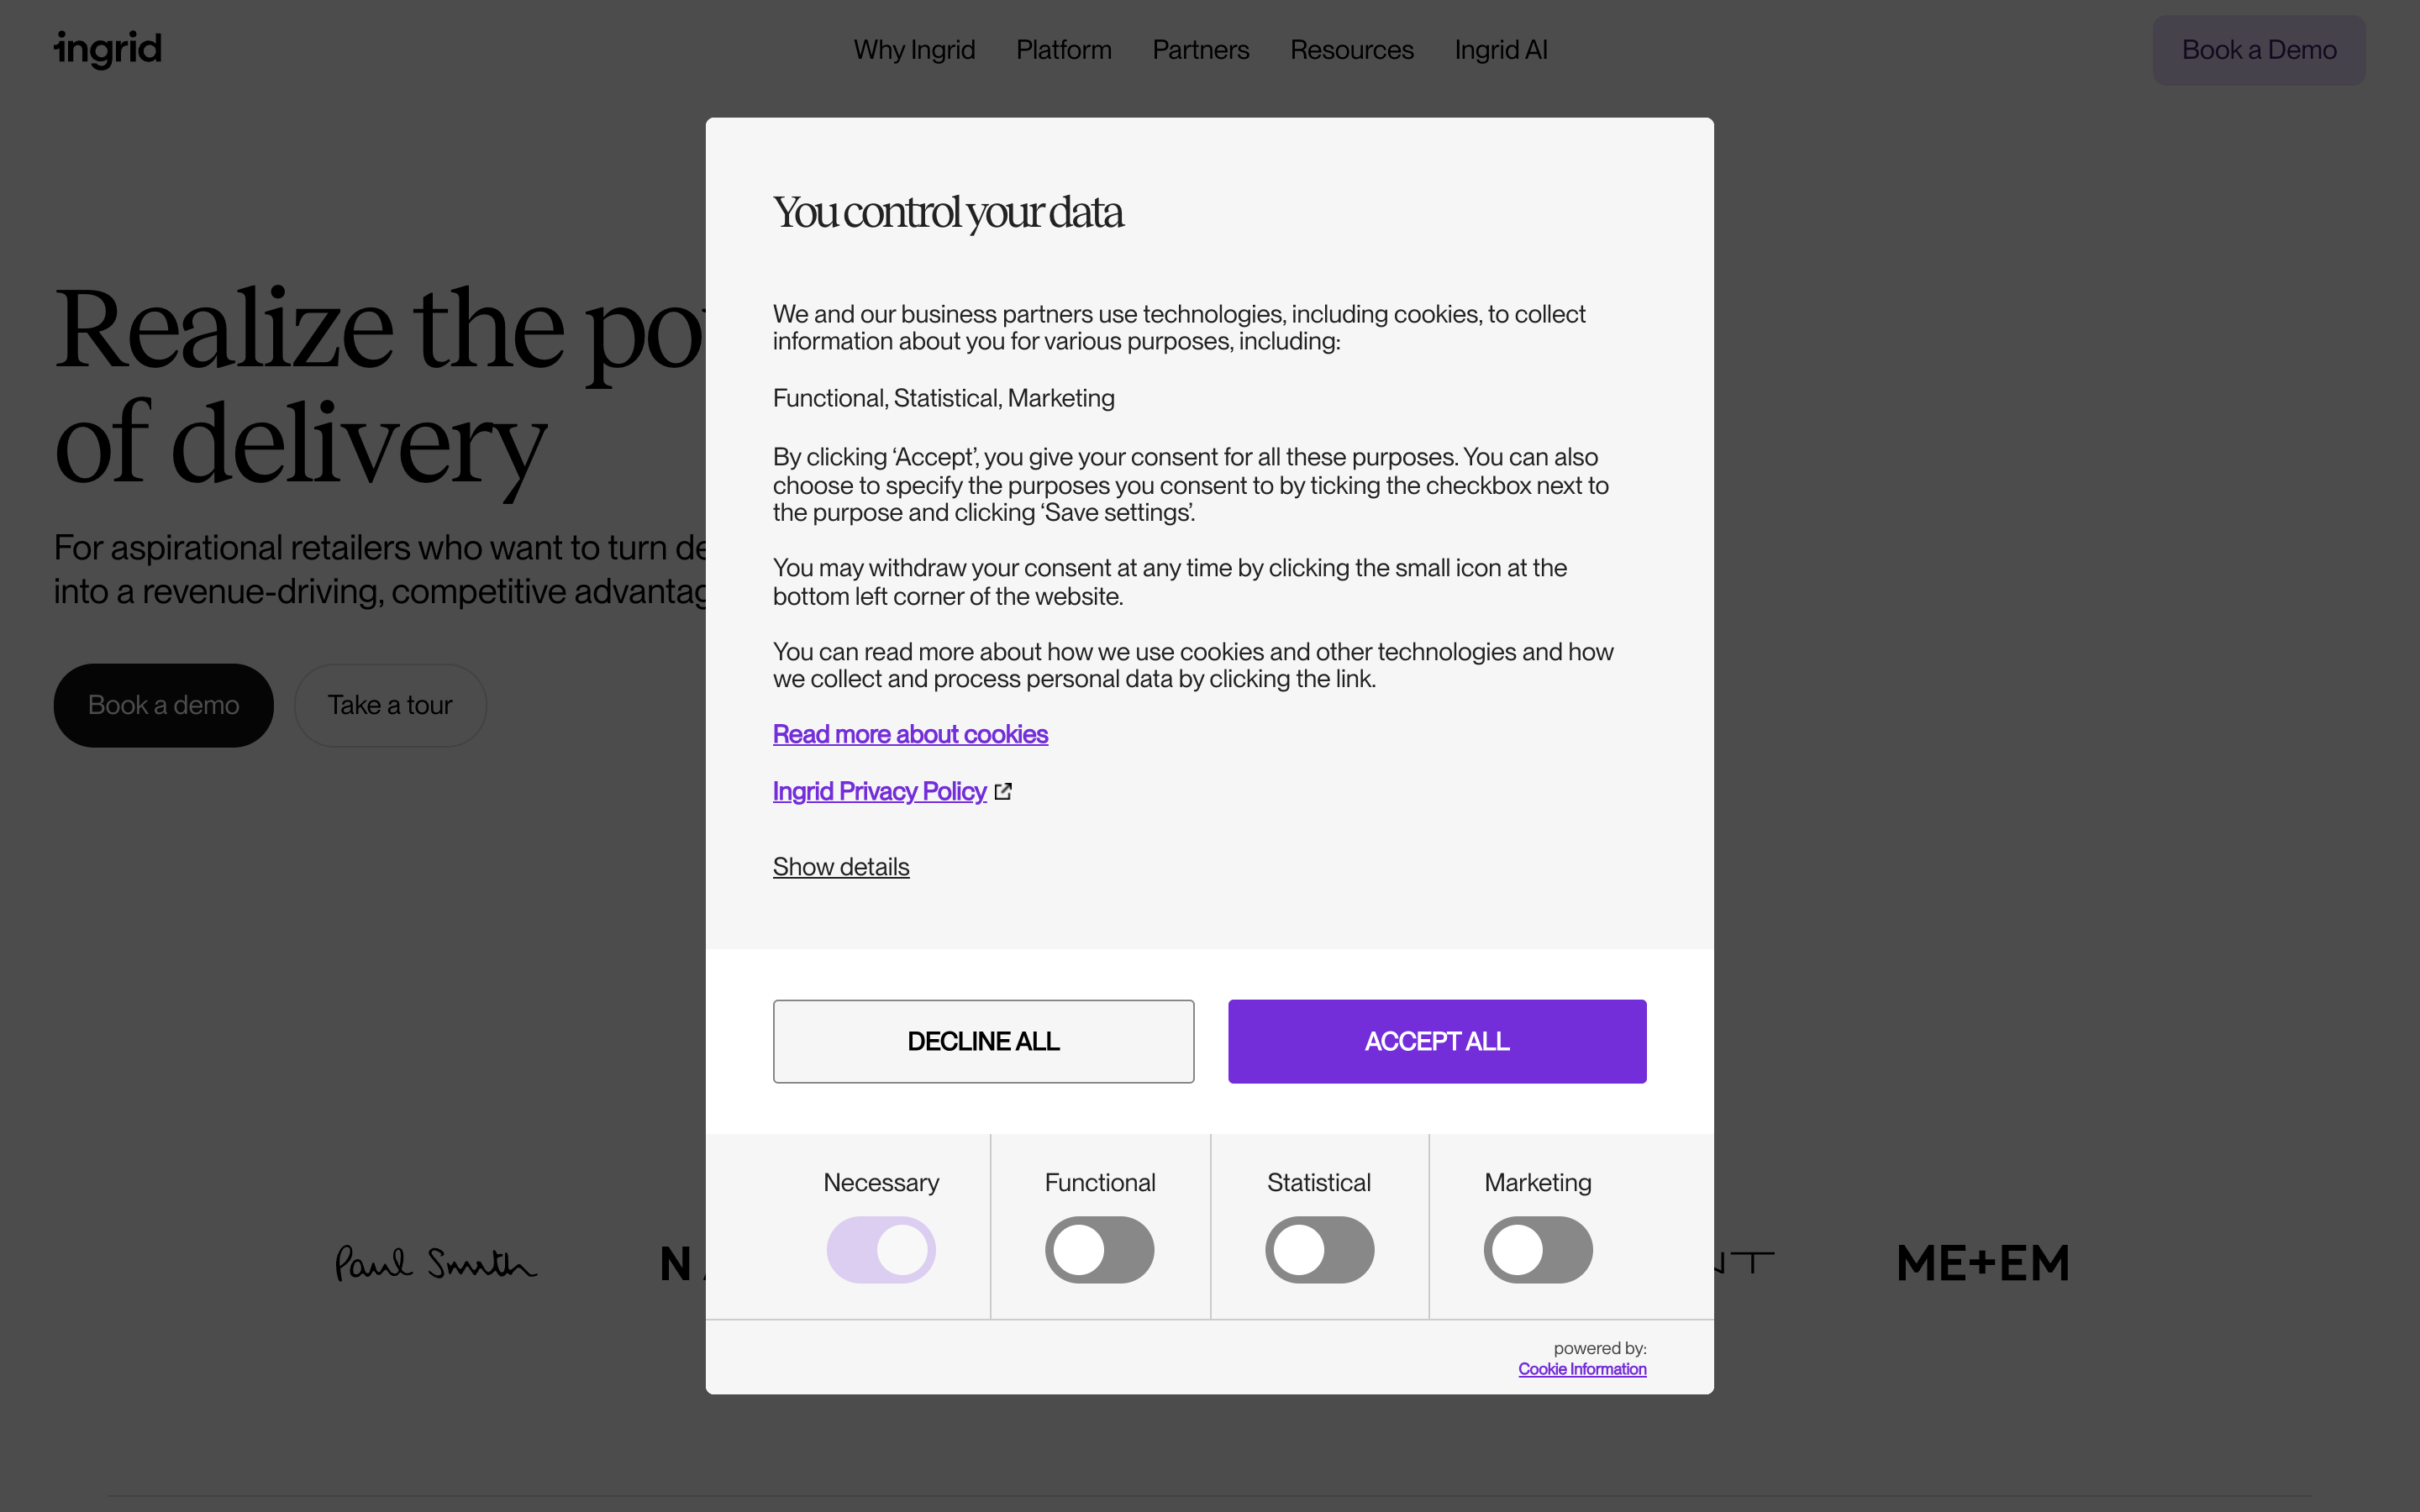Go to the Ingrid AI menu item
Screen dimensions: 2420x1512
[x=1501, y=49]
